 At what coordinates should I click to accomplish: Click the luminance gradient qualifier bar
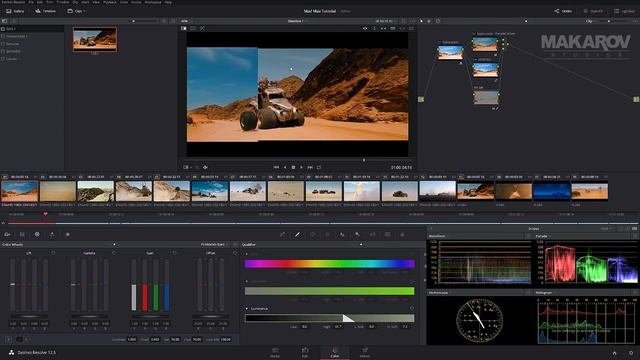pos(329,318)
